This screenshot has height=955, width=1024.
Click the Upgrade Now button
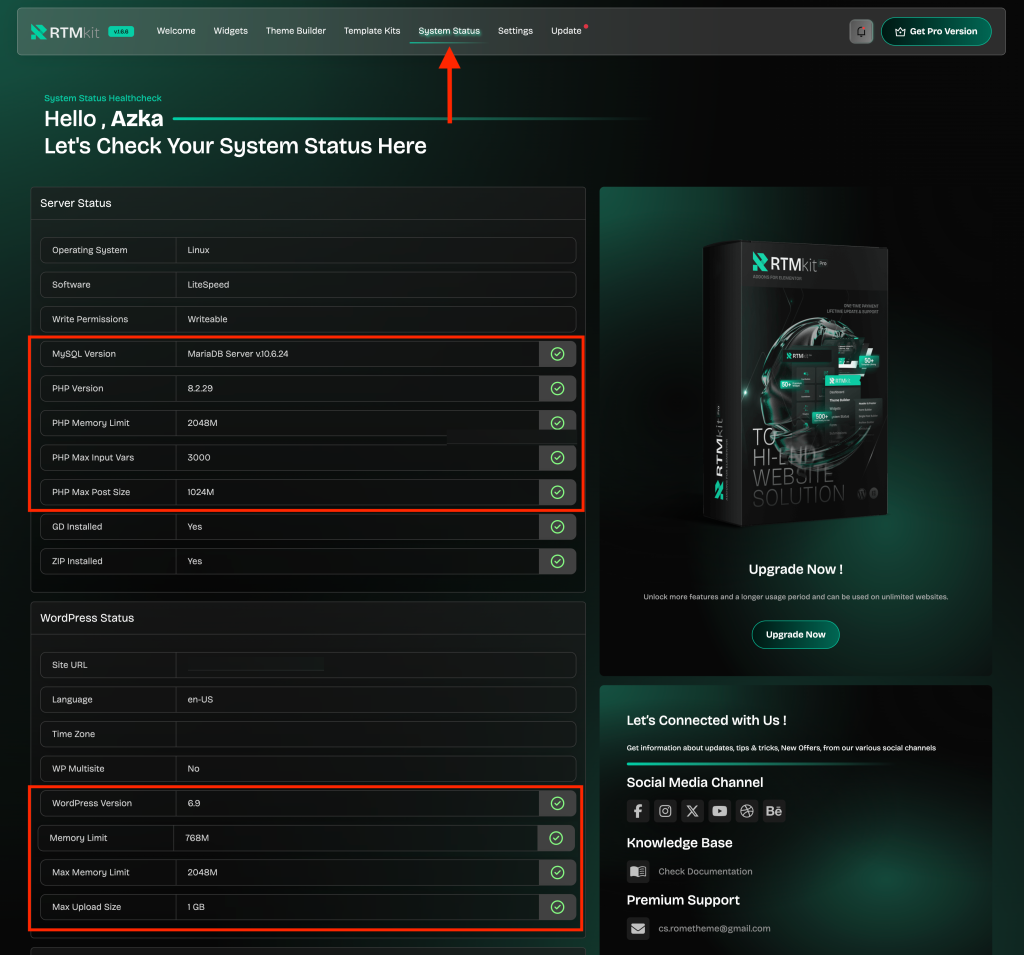[x=795, y=634]
